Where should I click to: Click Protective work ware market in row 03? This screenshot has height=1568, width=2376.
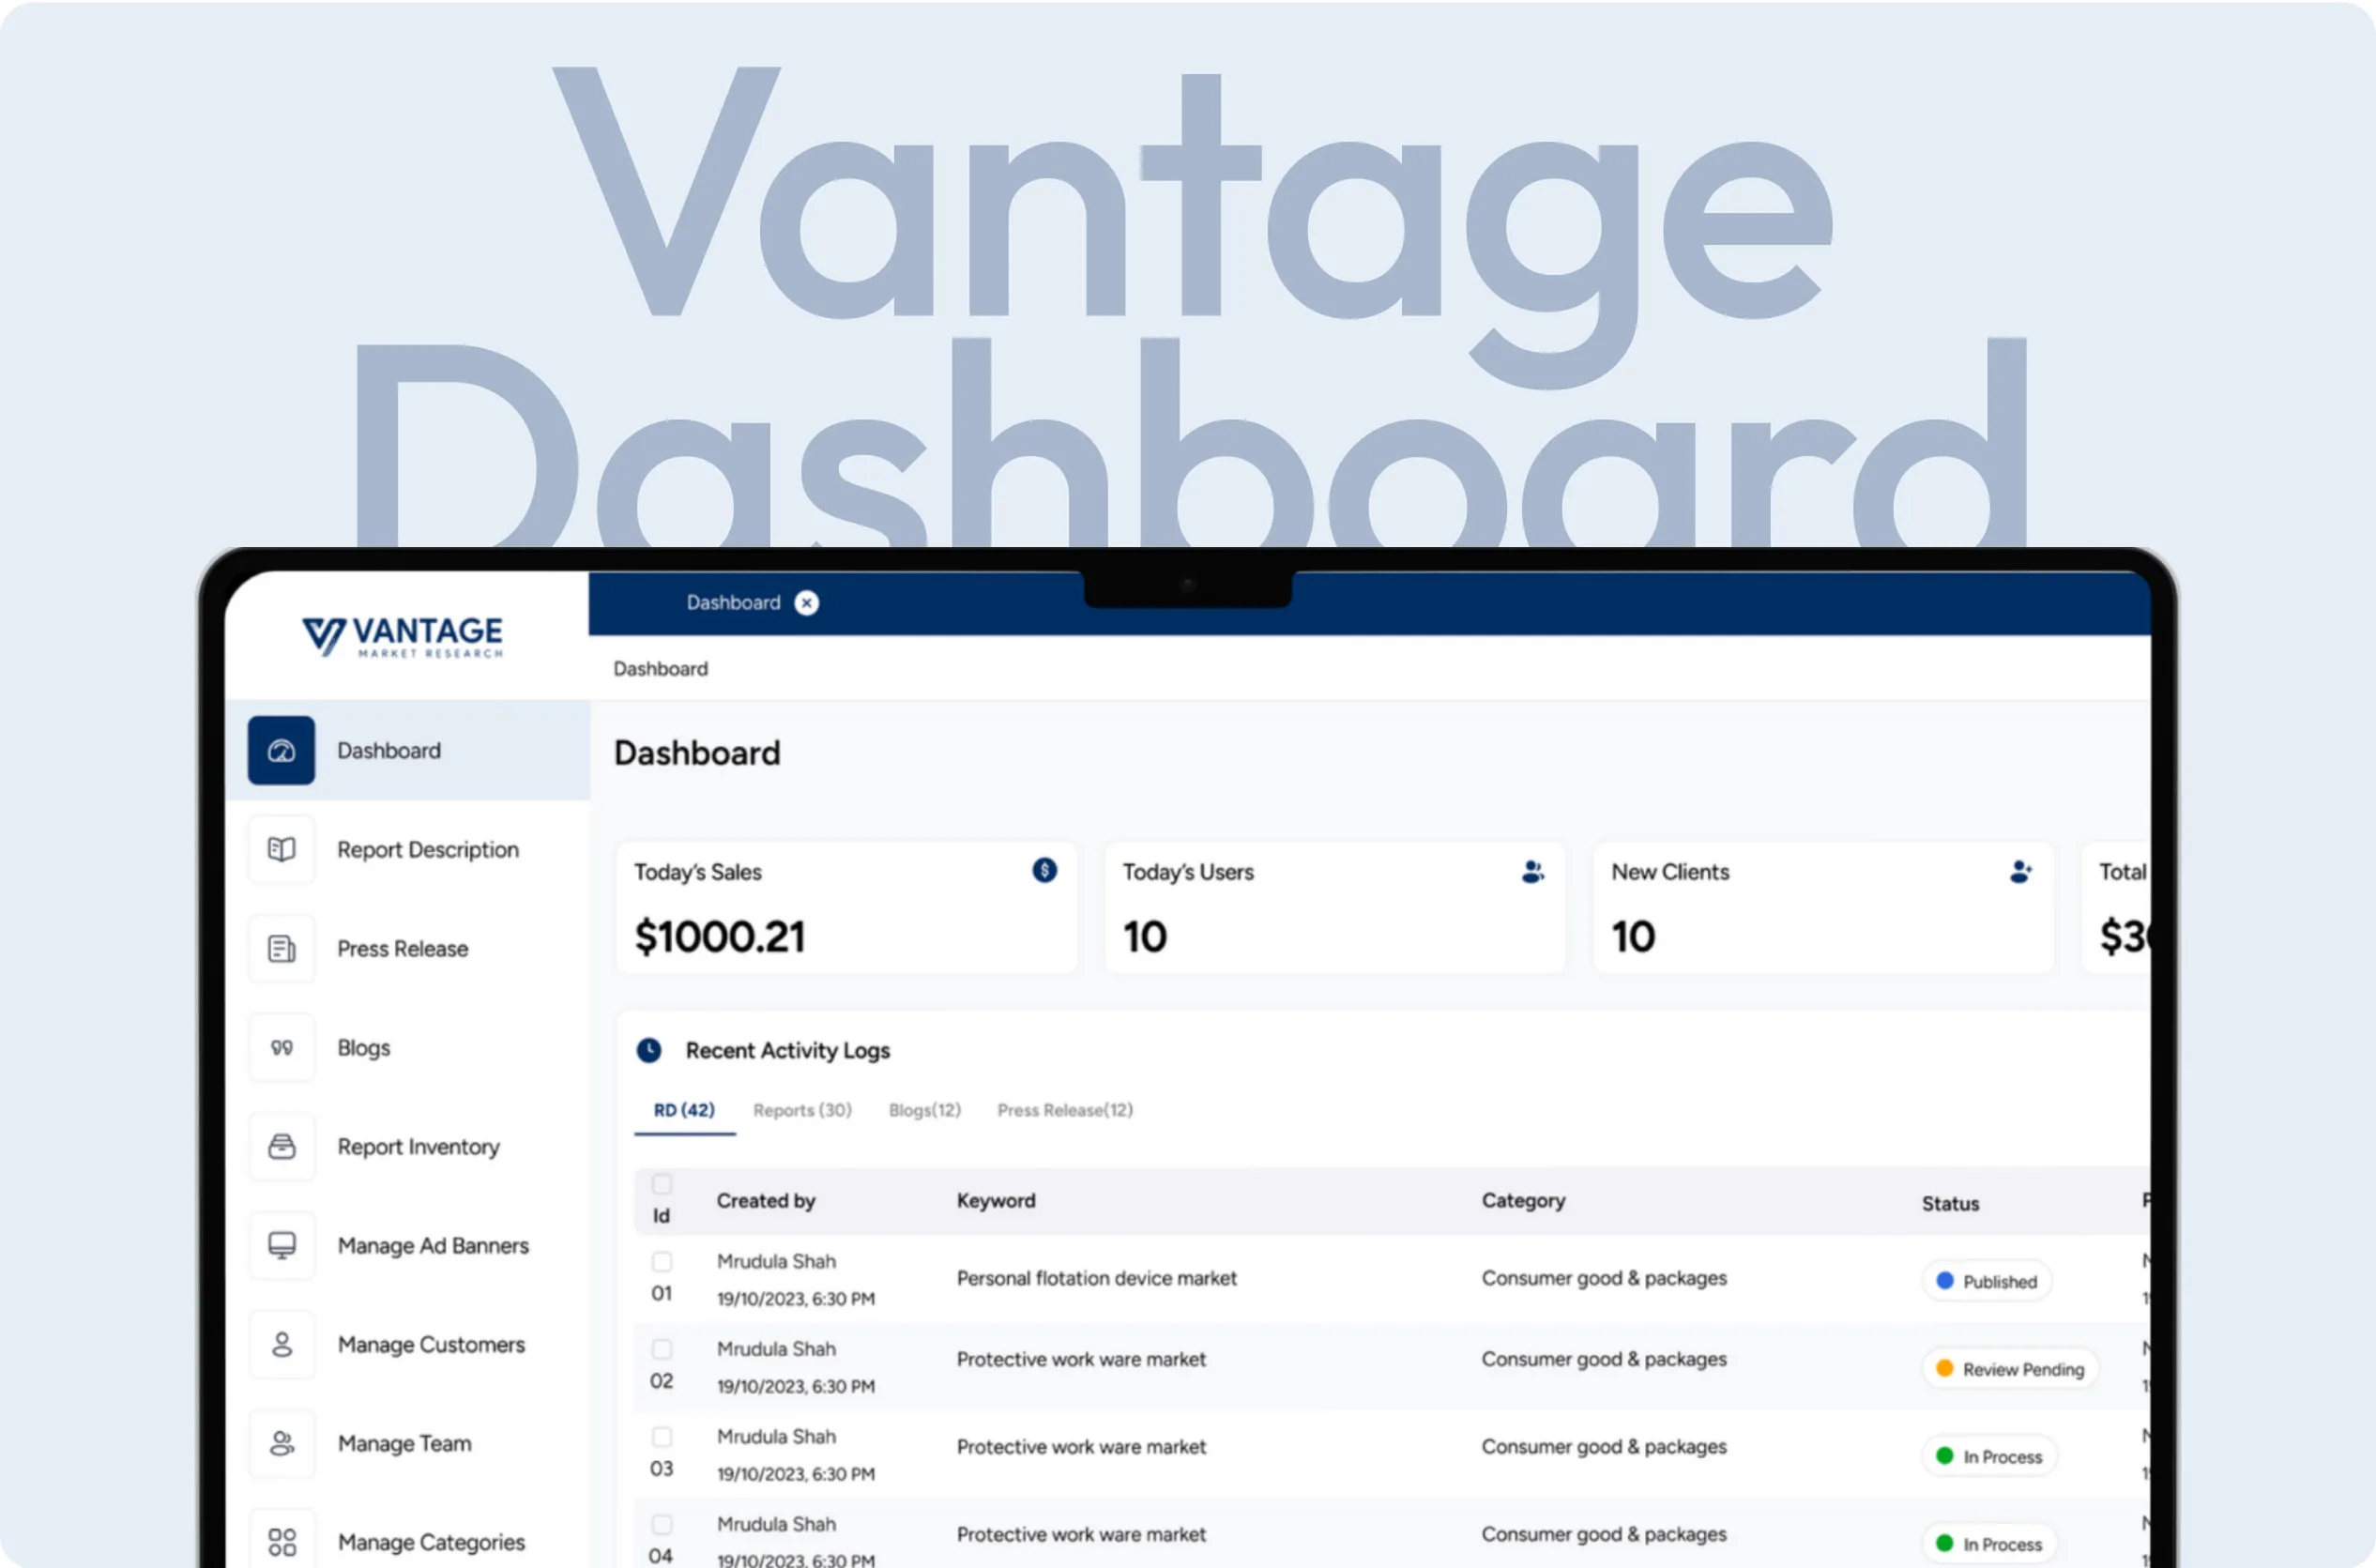pyautogui.click(x=1081, y=1446)
